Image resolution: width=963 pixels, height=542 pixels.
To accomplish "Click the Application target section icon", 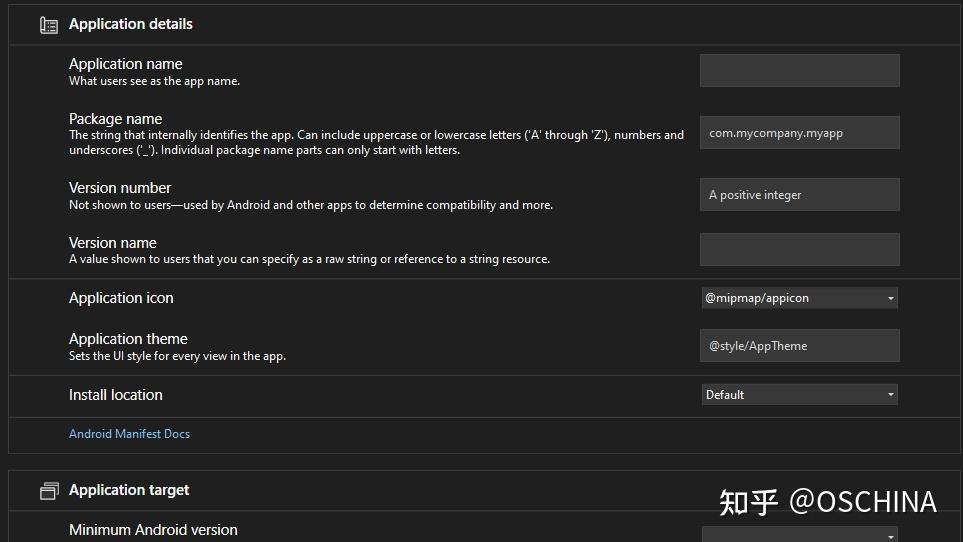I will tap(49, 491).
